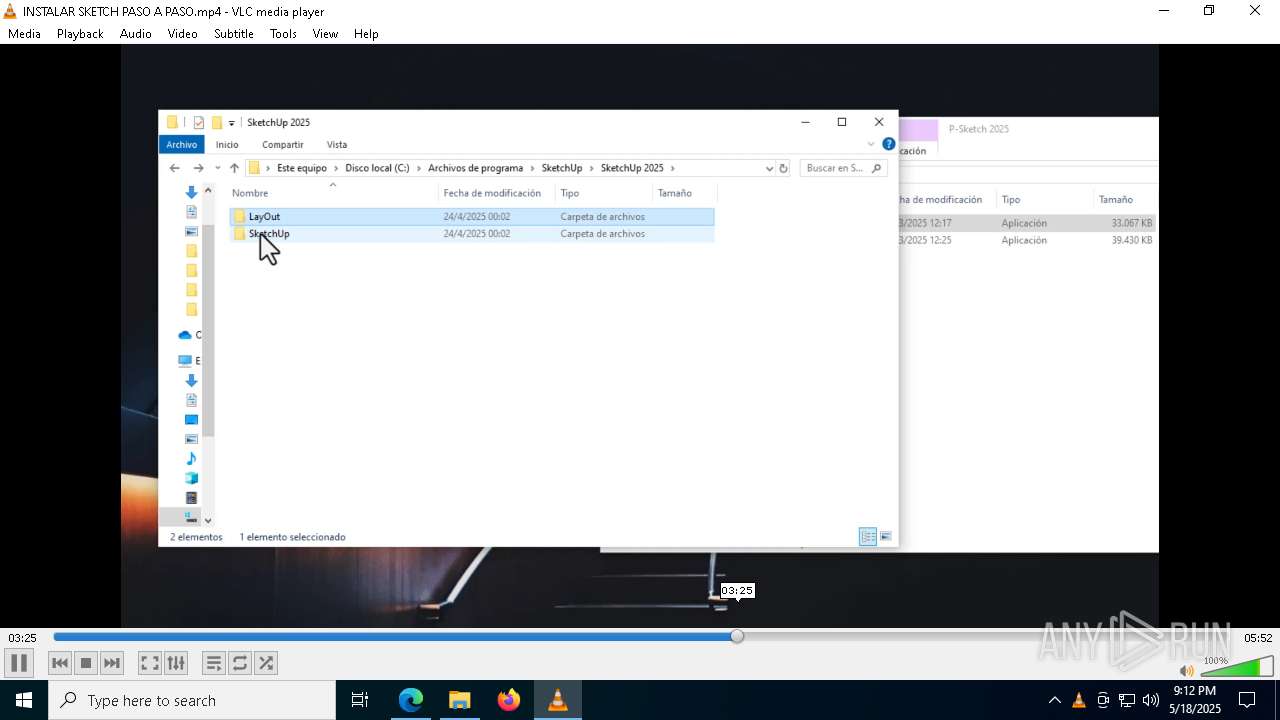The image size is (1280, 720).
Task: Click the Explorer up-one-level arrow in the video
Action: coord(234,168)
